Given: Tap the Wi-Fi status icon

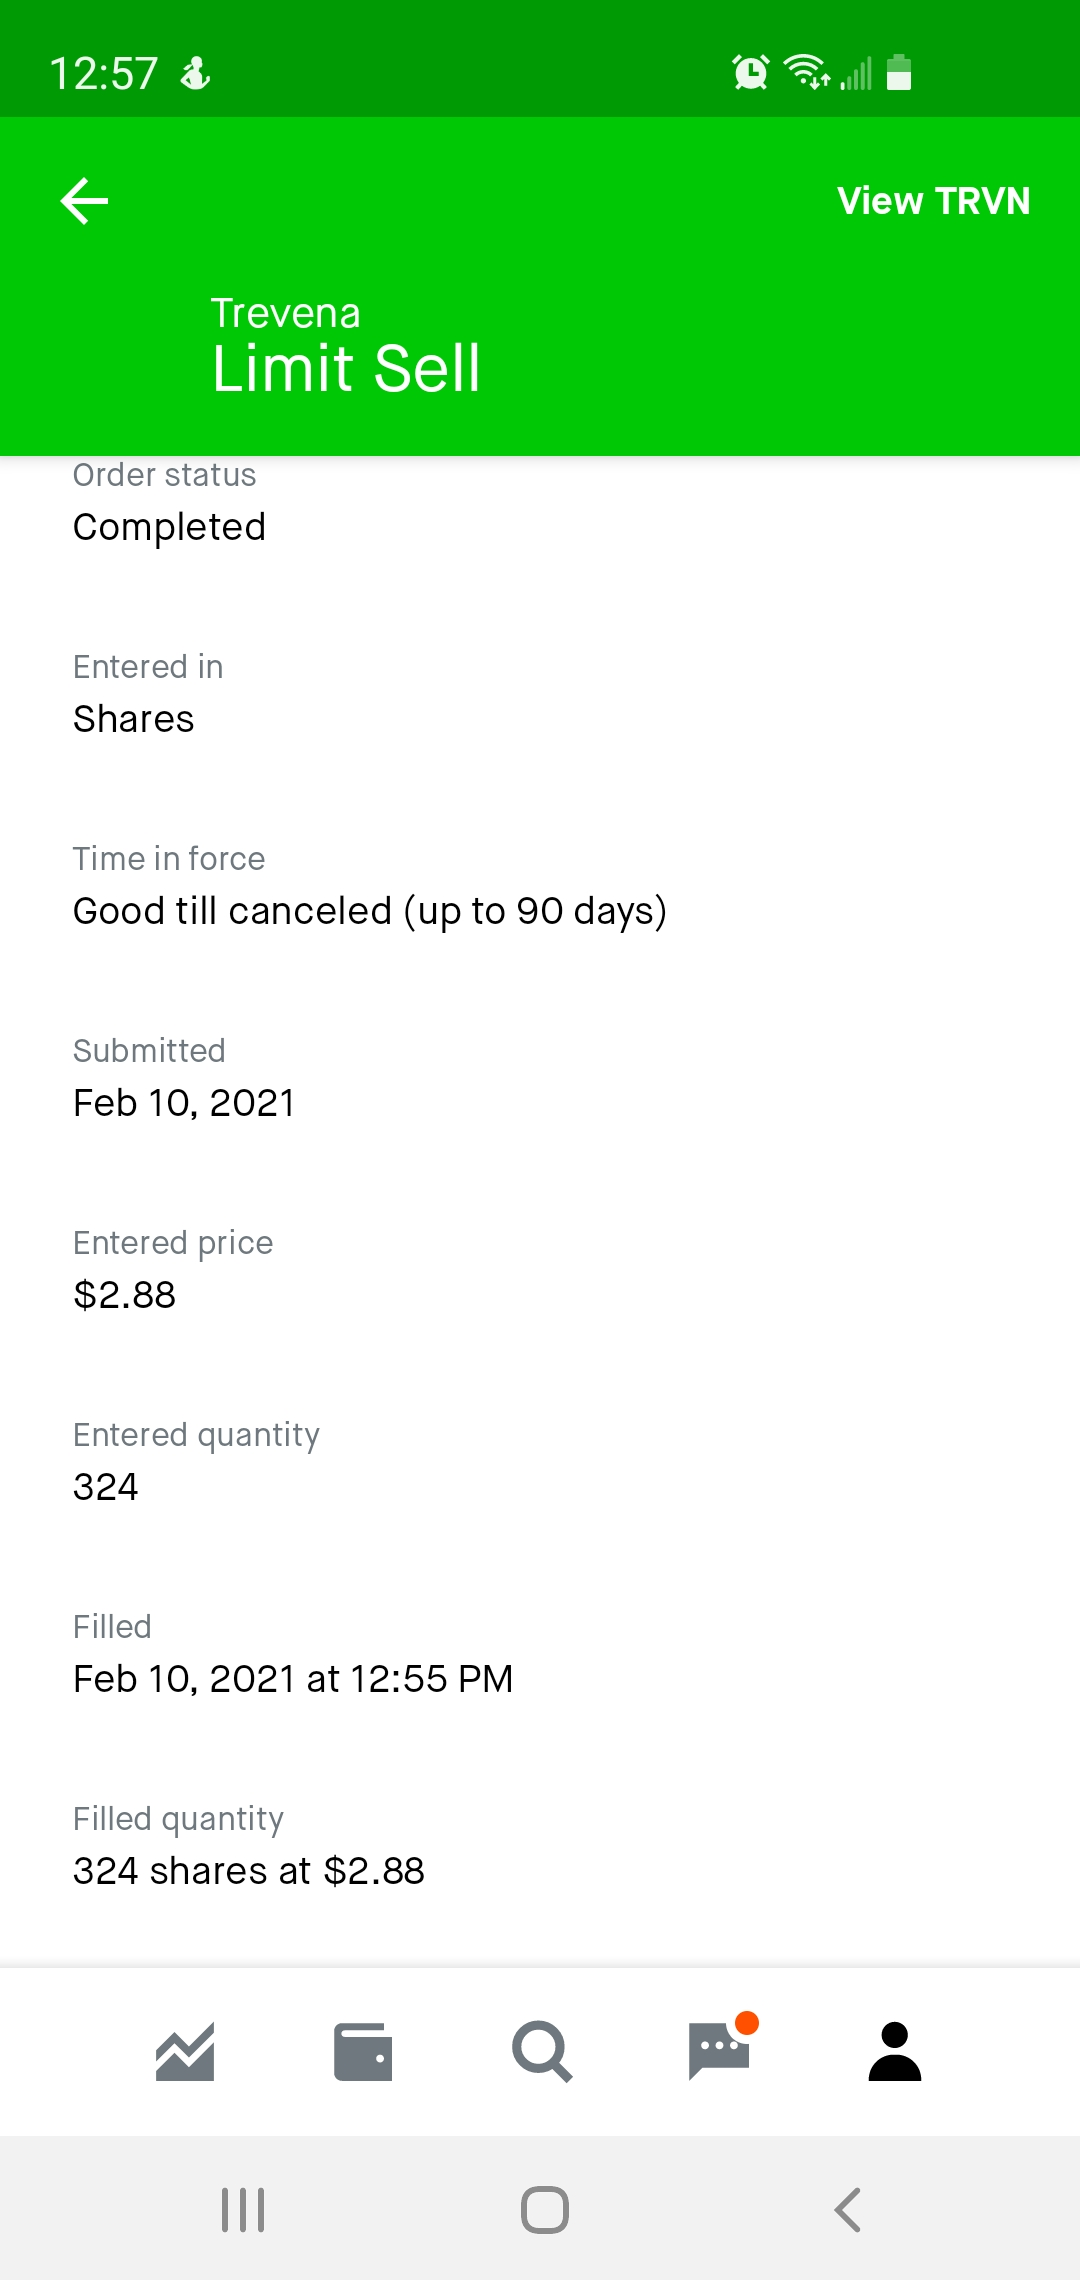Looking at the screenshot, I should 806,72.
